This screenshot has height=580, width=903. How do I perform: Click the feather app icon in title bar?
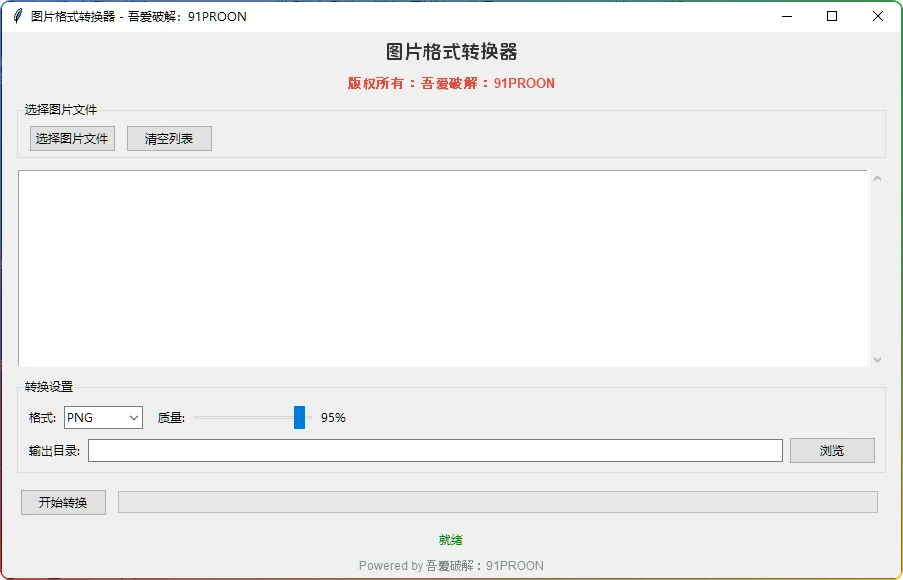tap(17, 16)
